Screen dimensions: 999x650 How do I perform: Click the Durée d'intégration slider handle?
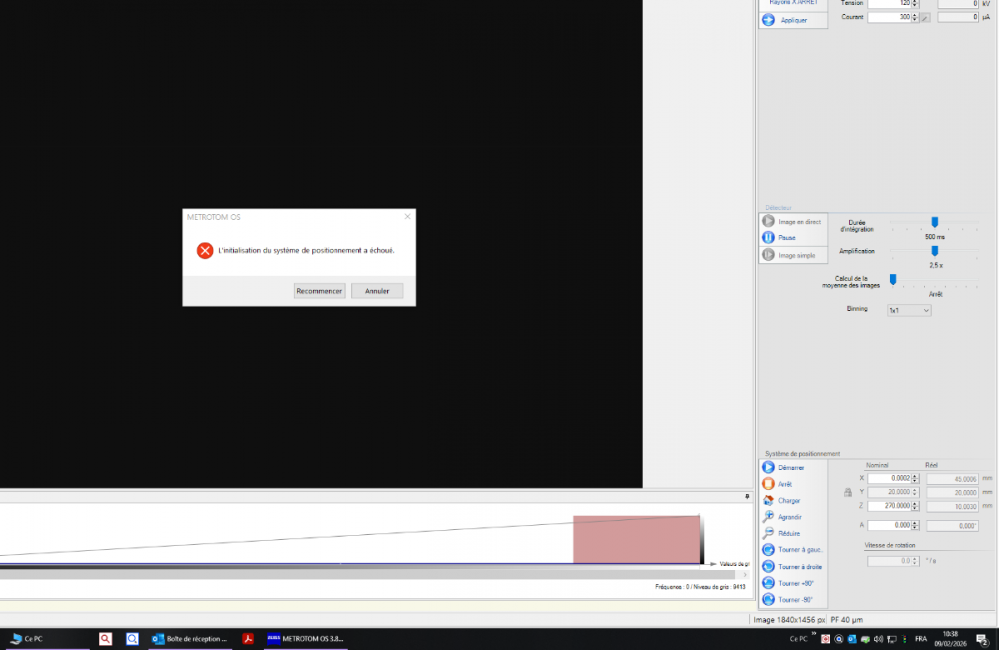935,223
